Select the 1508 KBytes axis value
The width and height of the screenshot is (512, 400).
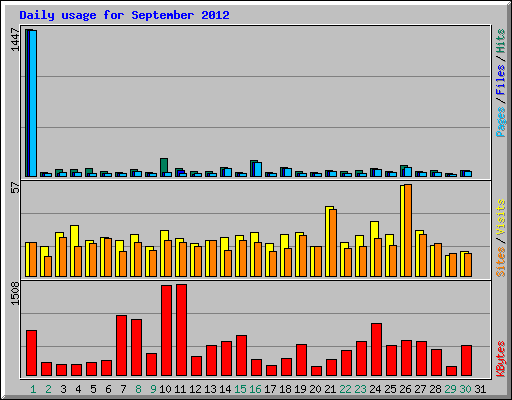15,293
